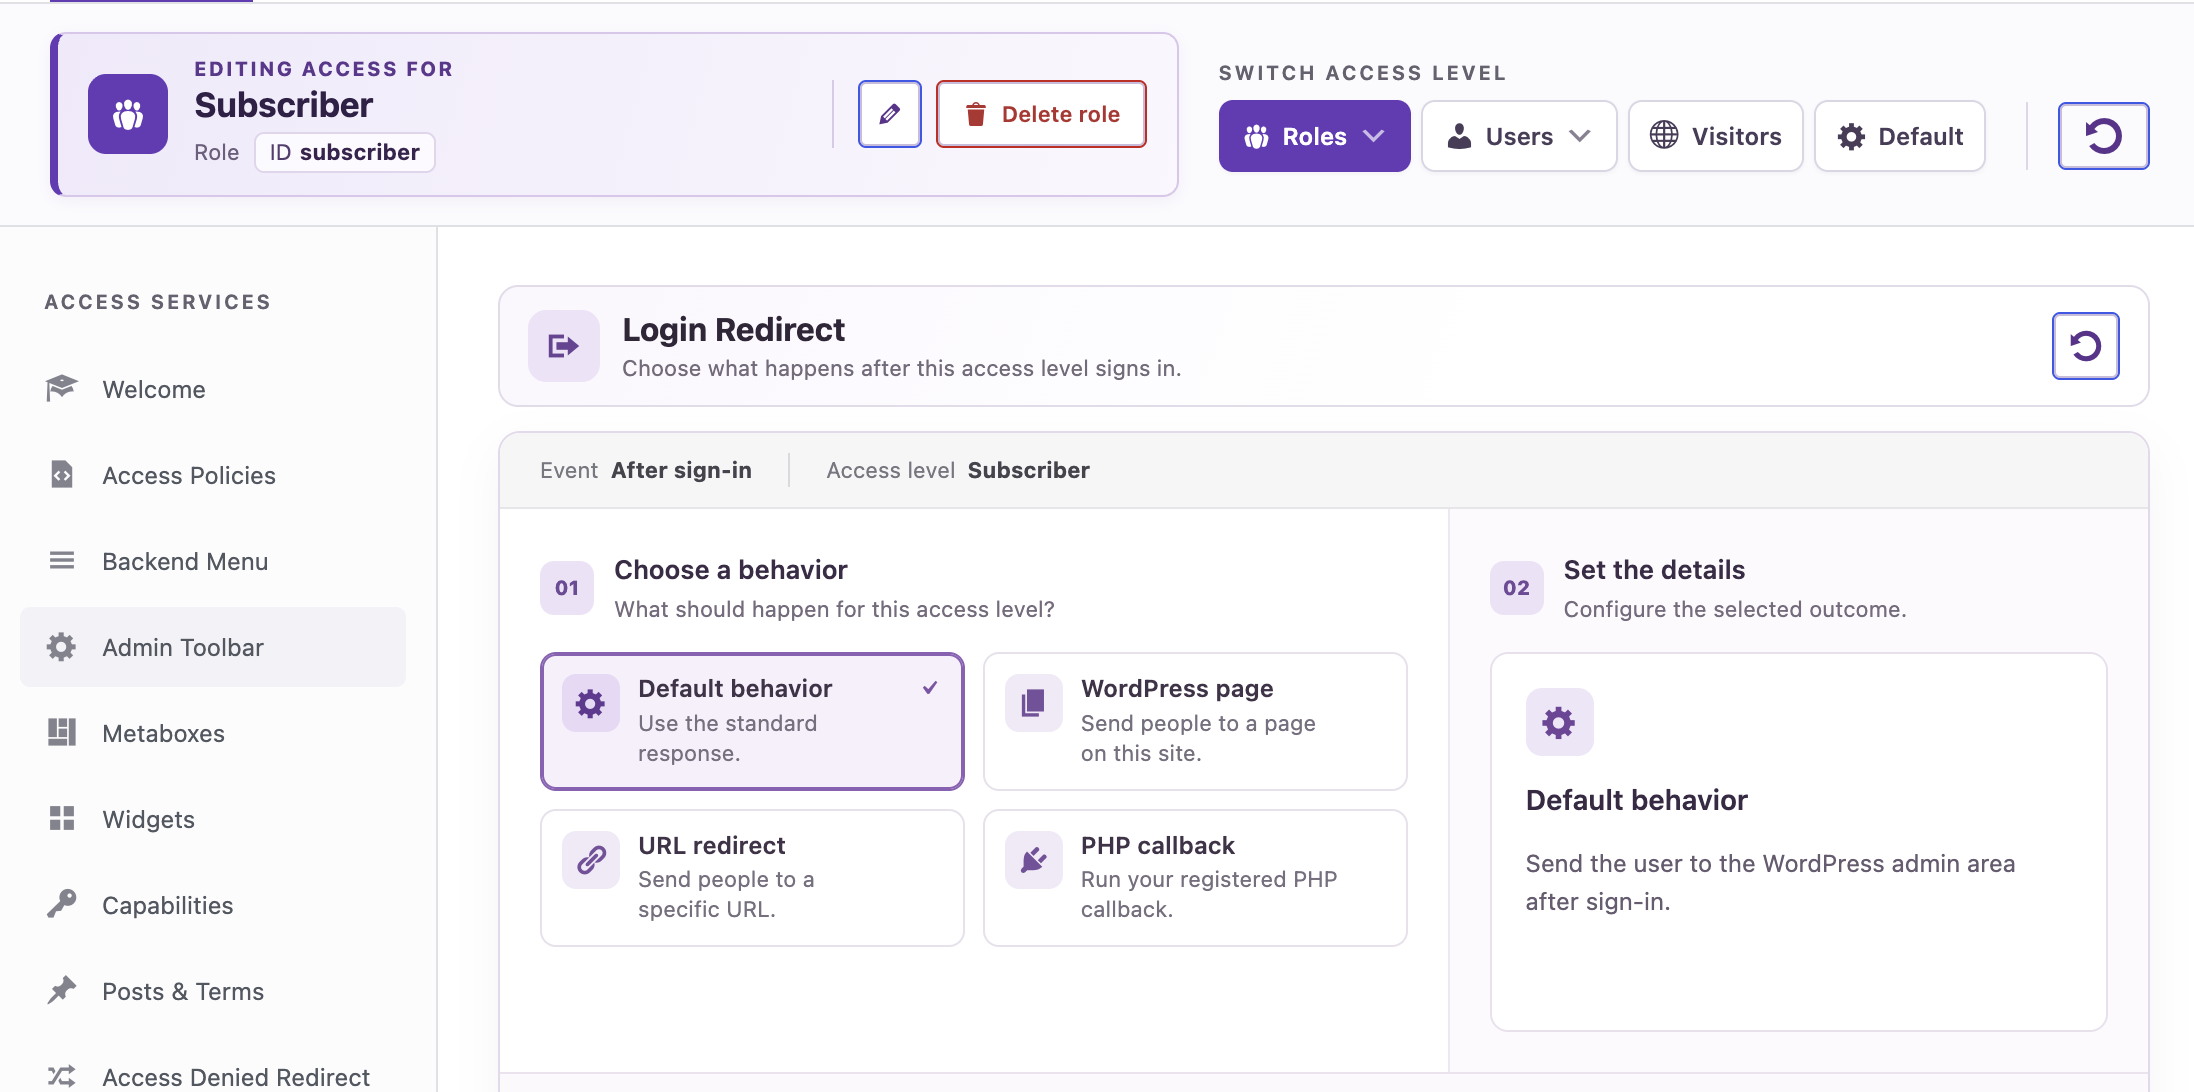Click the Subscriber role group icon

128,114
